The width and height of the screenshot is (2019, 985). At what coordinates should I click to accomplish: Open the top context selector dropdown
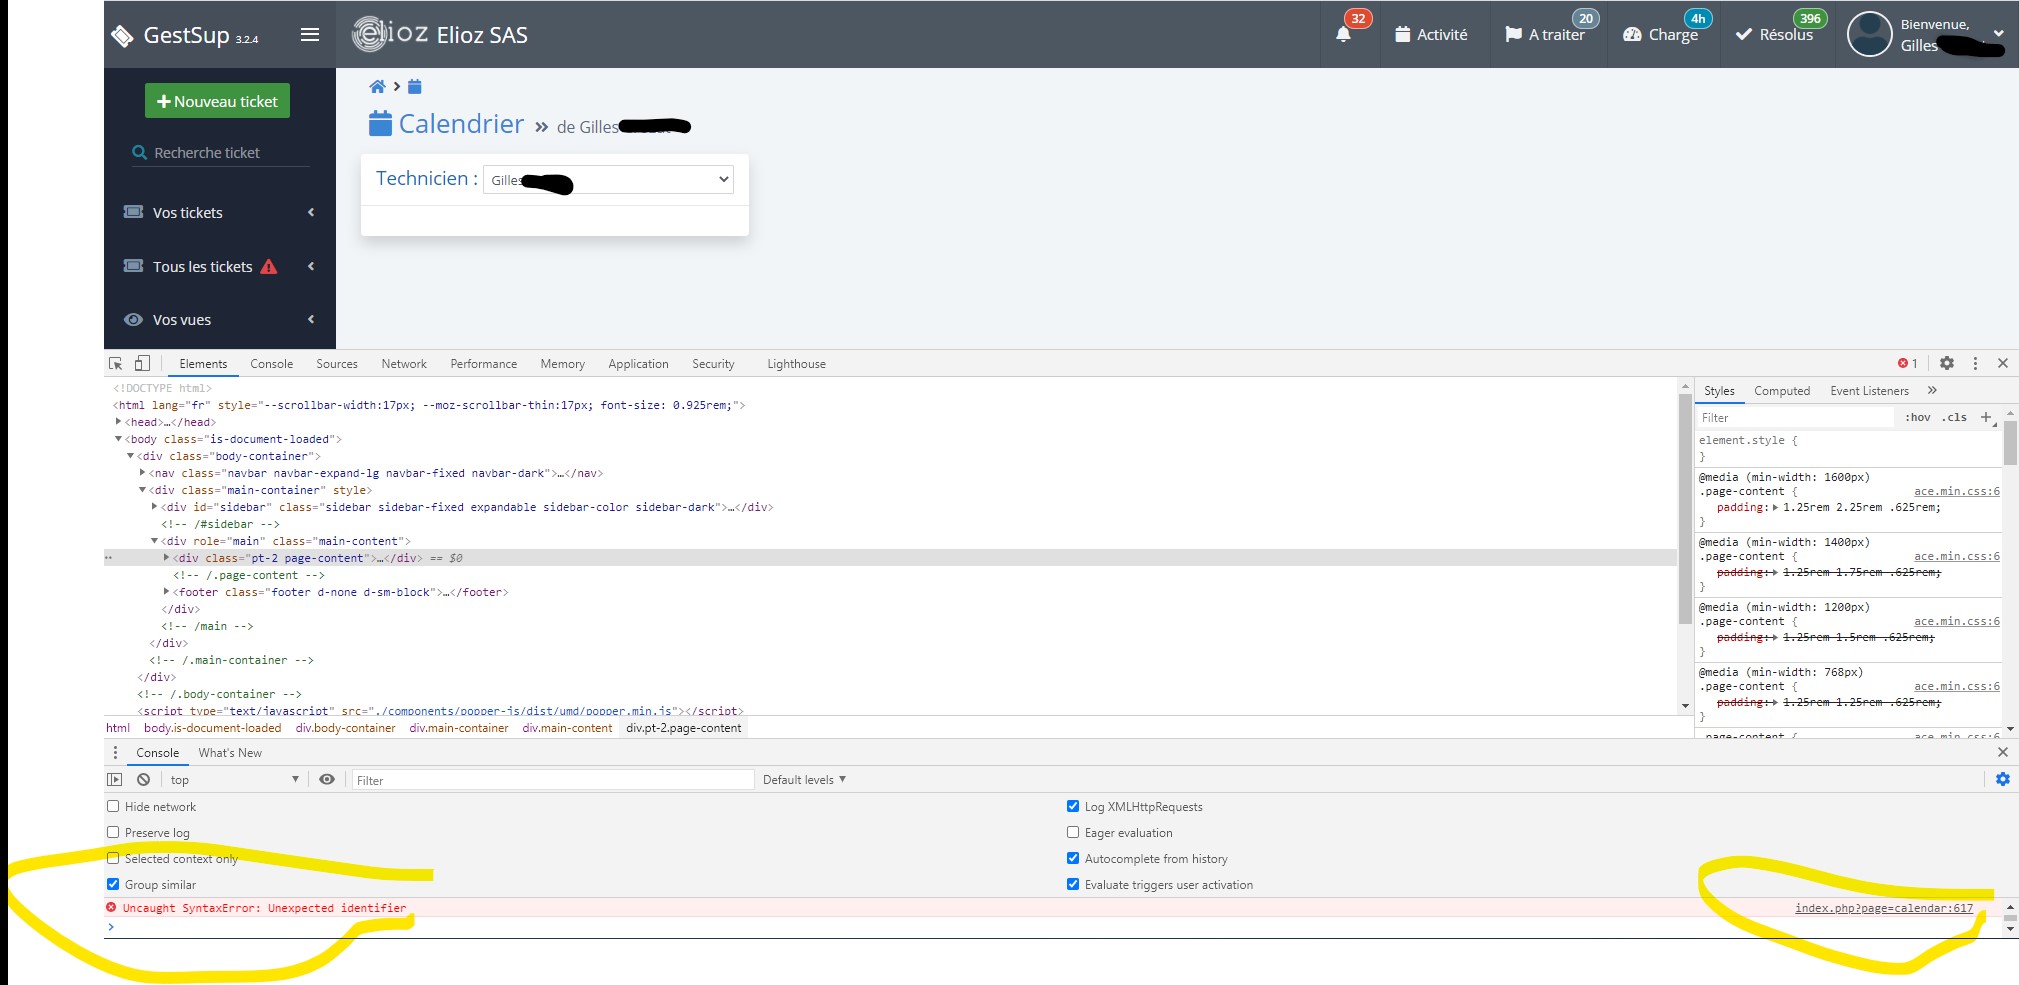[234, 780]
